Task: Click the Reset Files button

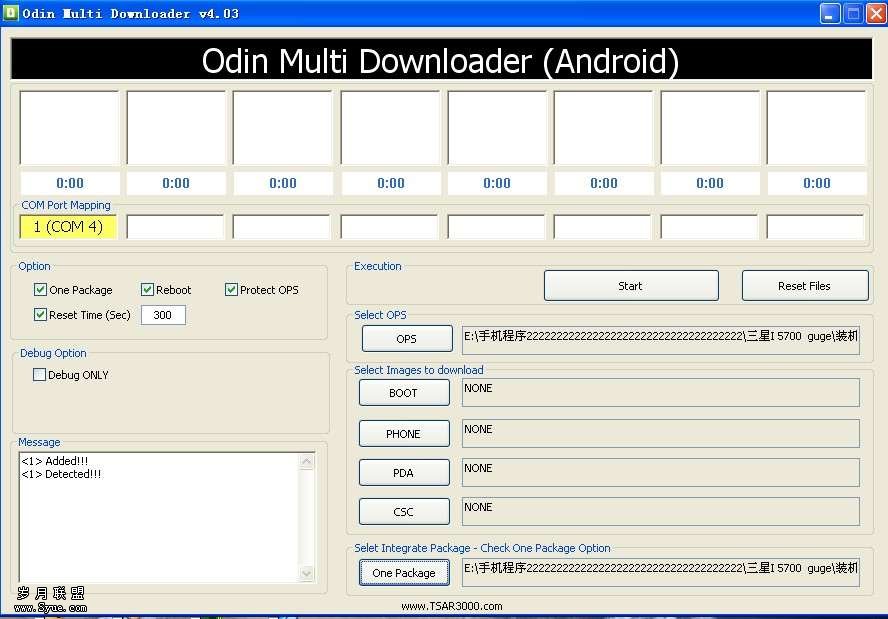Action: [x=805, y=285]
